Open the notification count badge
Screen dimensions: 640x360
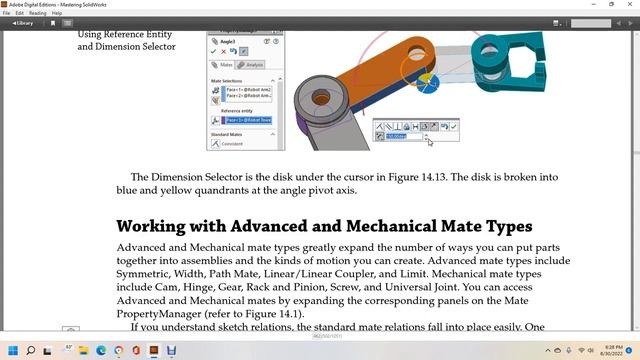629,350
